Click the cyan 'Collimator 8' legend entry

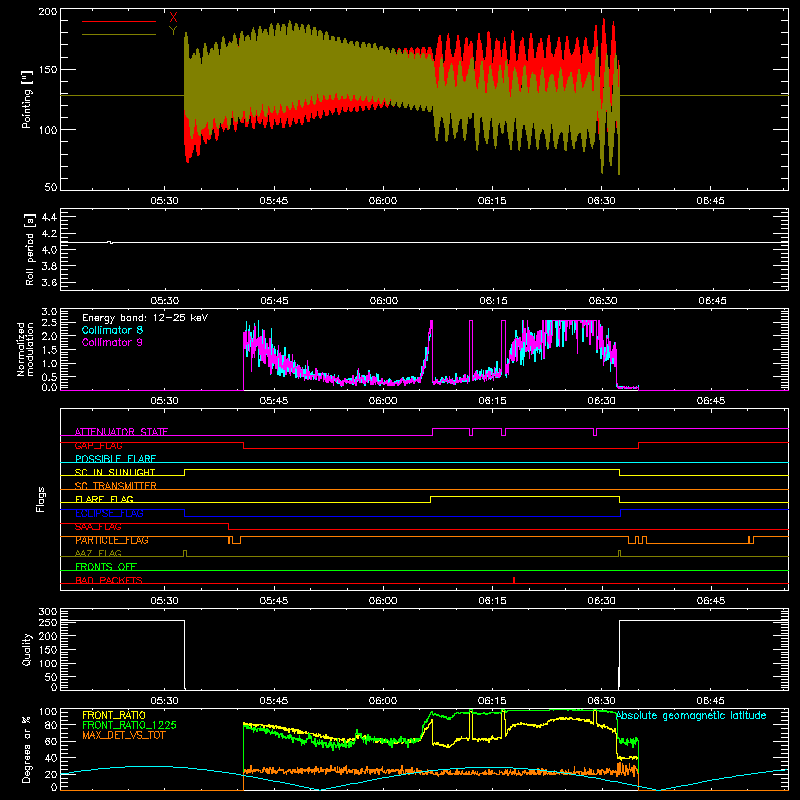[x=112, y=330]
